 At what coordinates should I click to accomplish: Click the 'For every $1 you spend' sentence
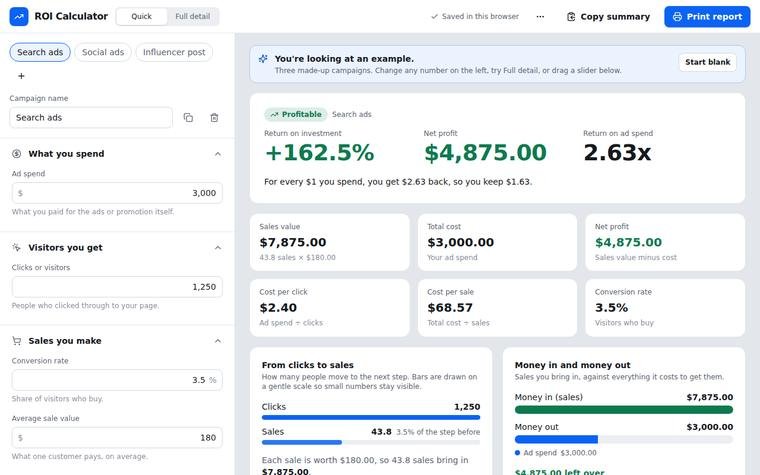[x=398, y=182]
